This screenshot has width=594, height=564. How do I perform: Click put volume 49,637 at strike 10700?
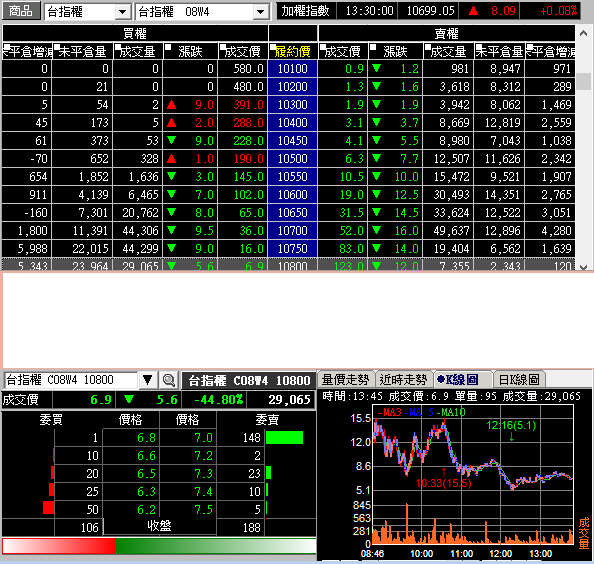pyautogui.click(x=449, y=231)
